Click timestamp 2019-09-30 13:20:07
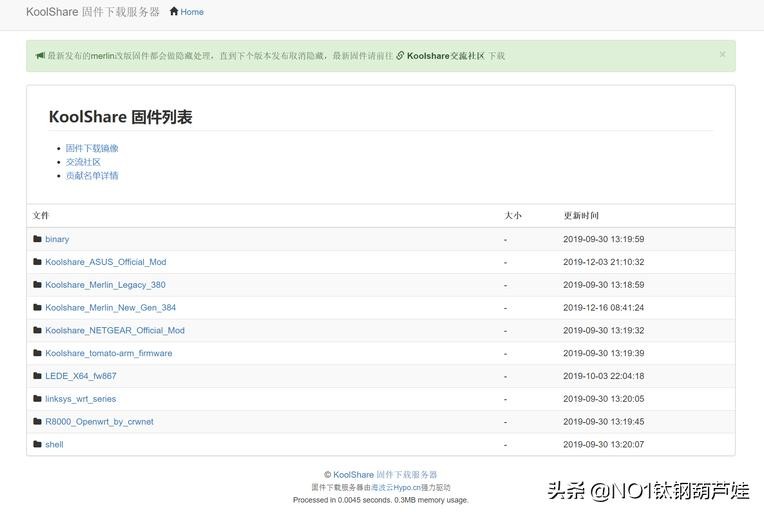This screenshot has width=764, height=515. tap(604, 445)
